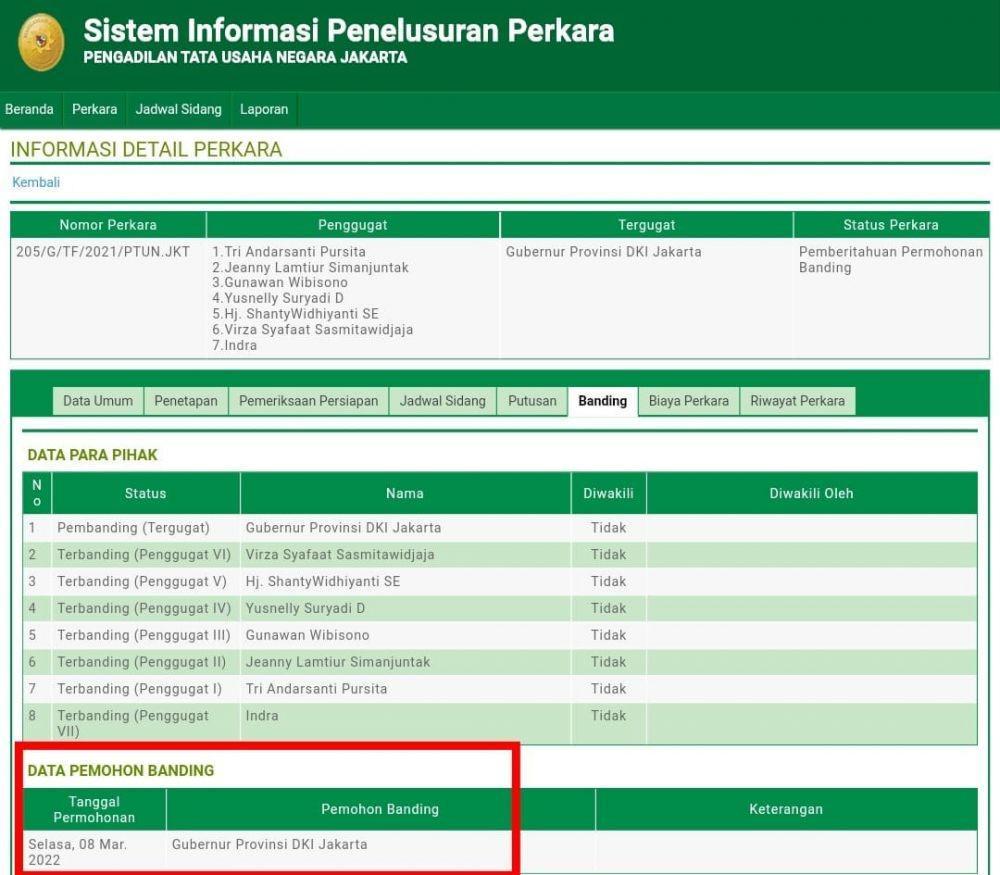
Task: Click the Status Perkara column header
Action: click(891, 225)
